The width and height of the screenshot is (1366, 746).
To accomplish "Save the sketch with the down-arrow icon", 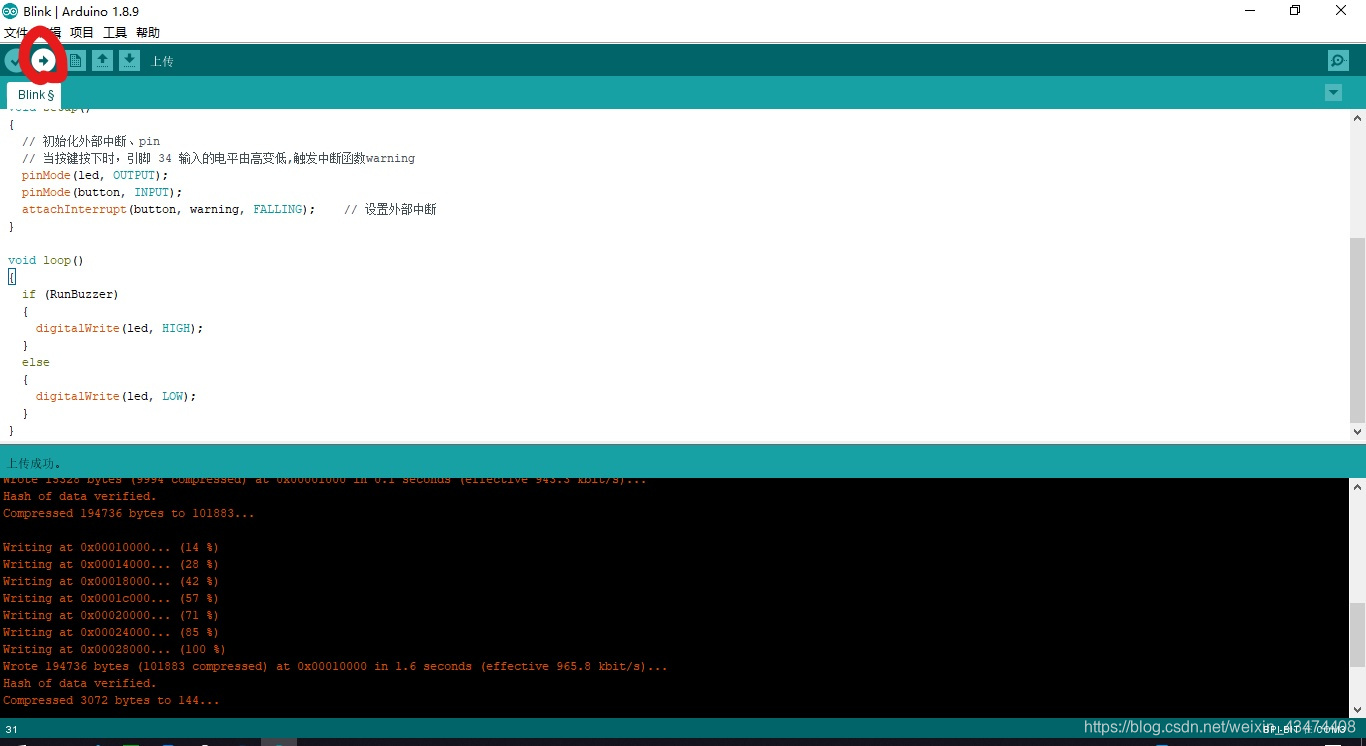I will (x=129, y=61).
